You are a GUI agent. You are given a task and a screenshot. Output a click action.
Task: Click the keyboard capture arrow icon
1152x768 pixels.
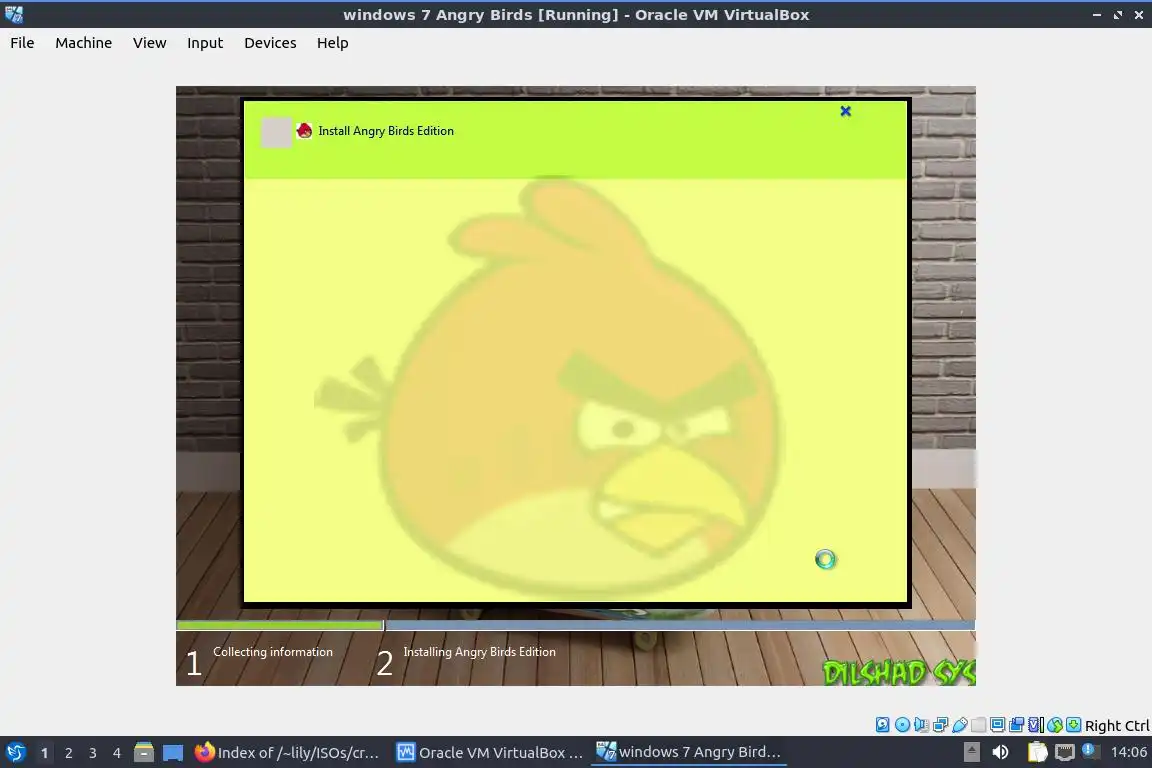click(x=1073, y=725)
